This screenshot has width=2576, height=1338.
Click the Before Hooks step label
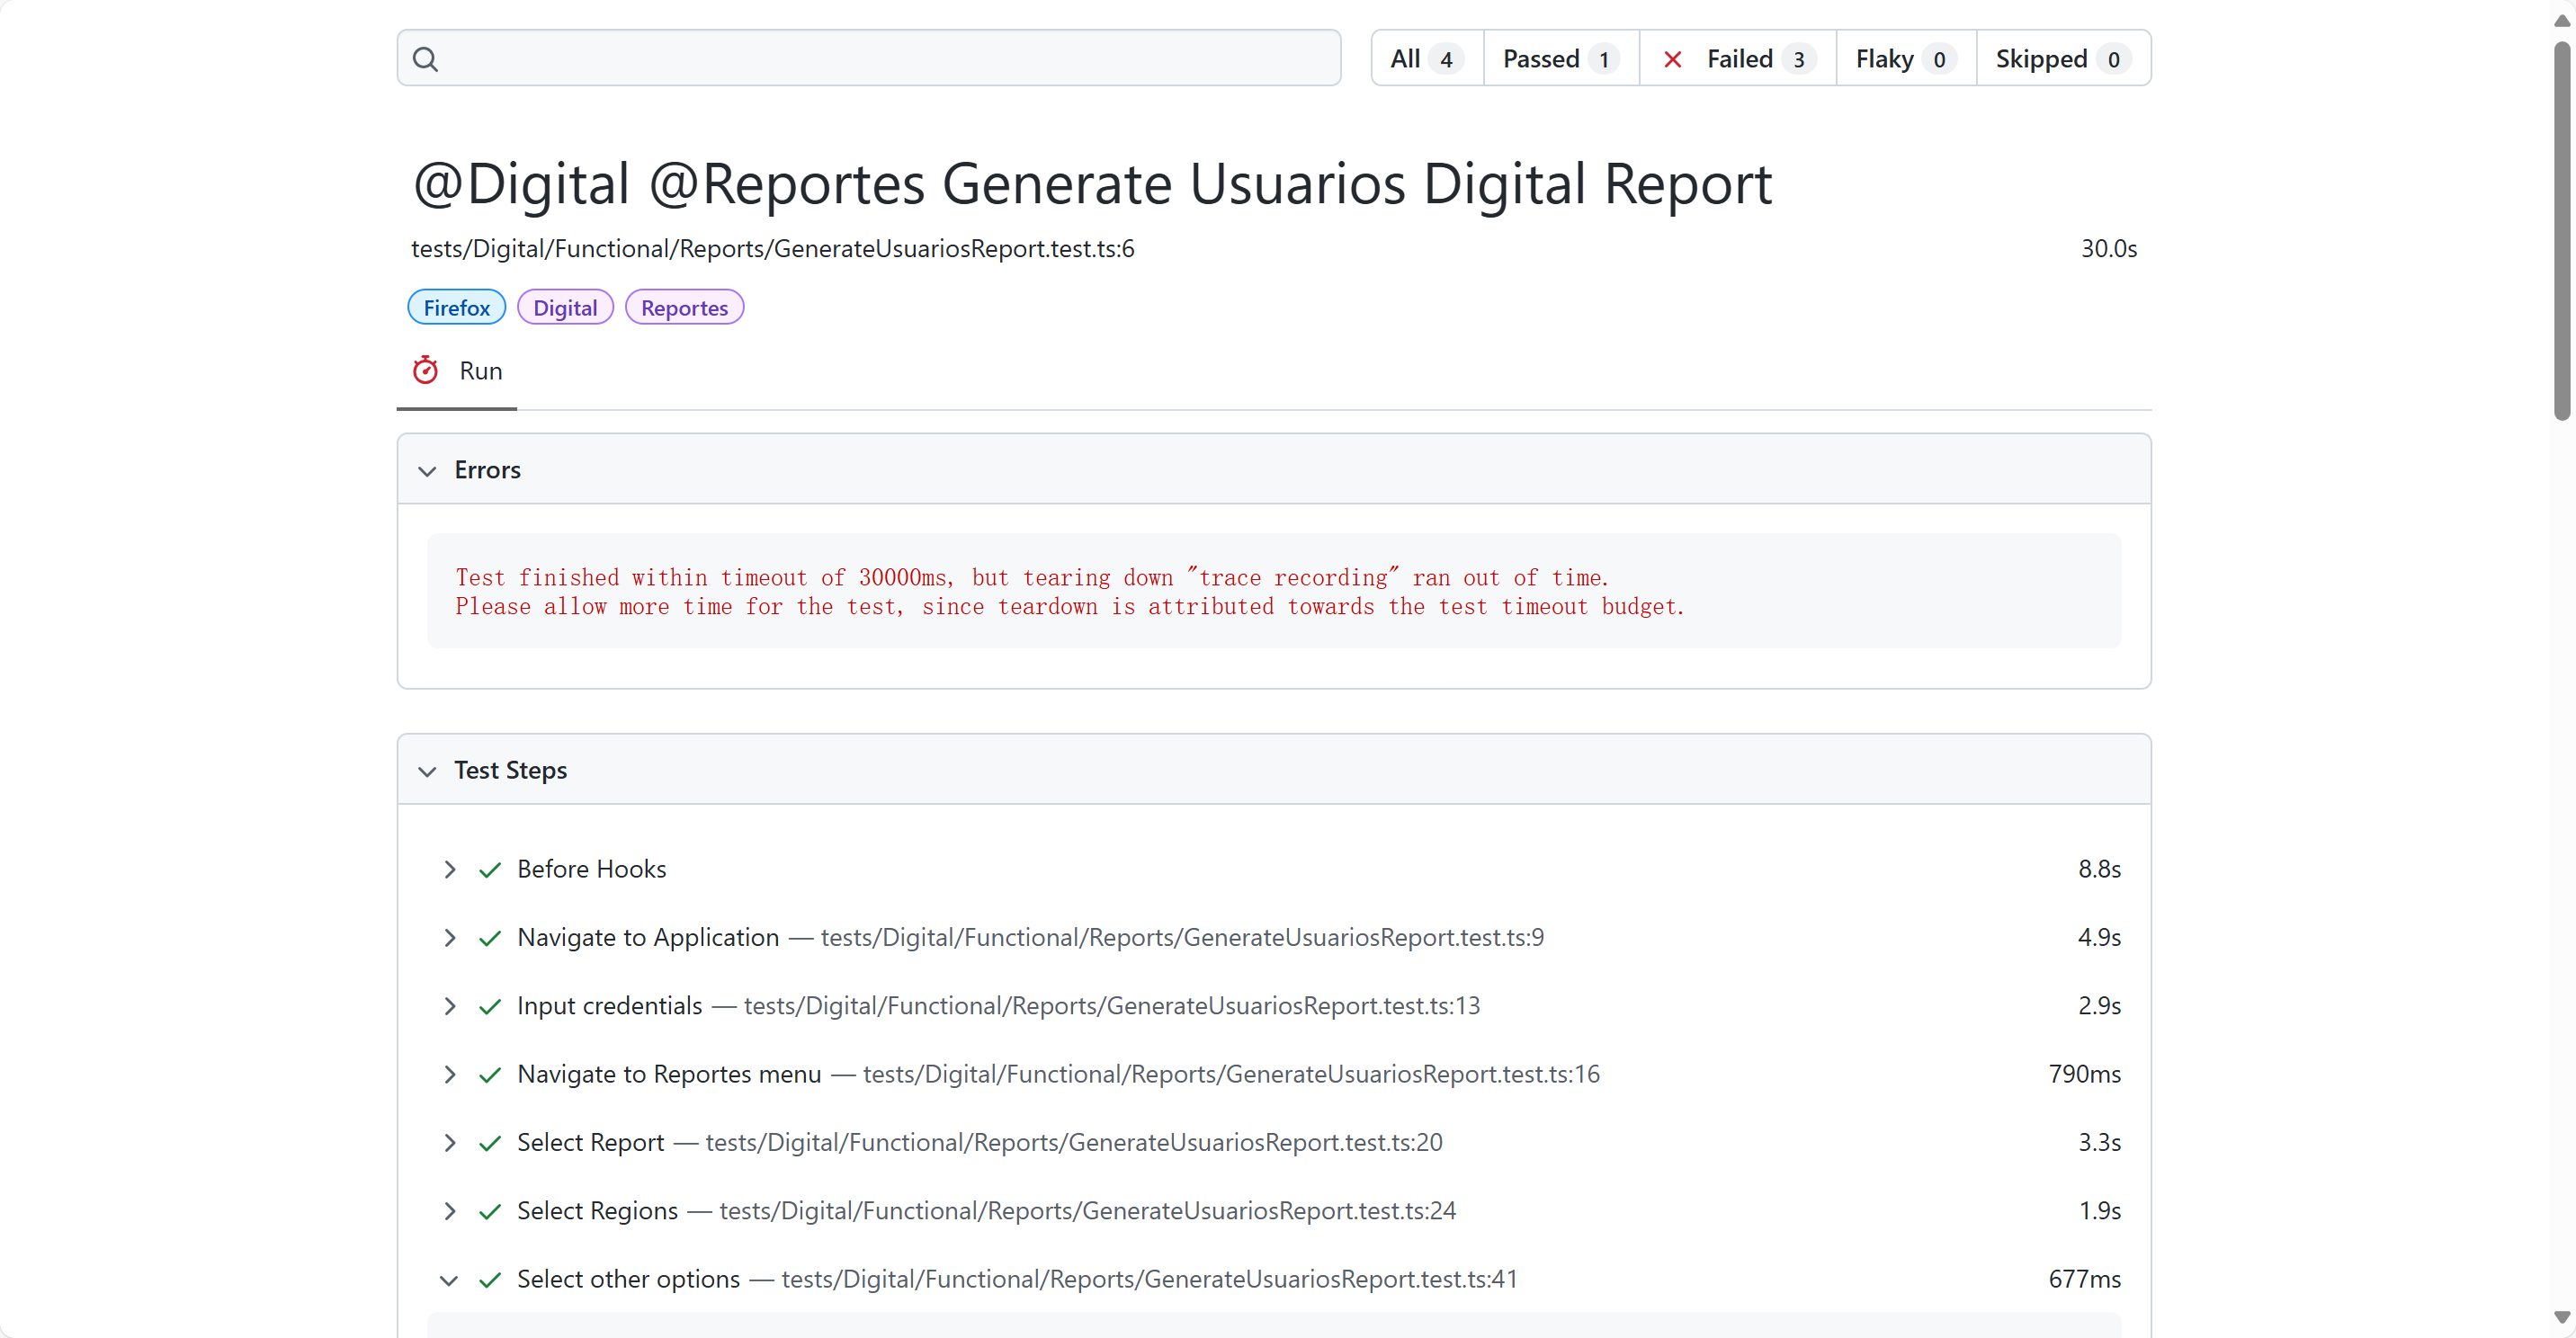[x=592, y=869]
